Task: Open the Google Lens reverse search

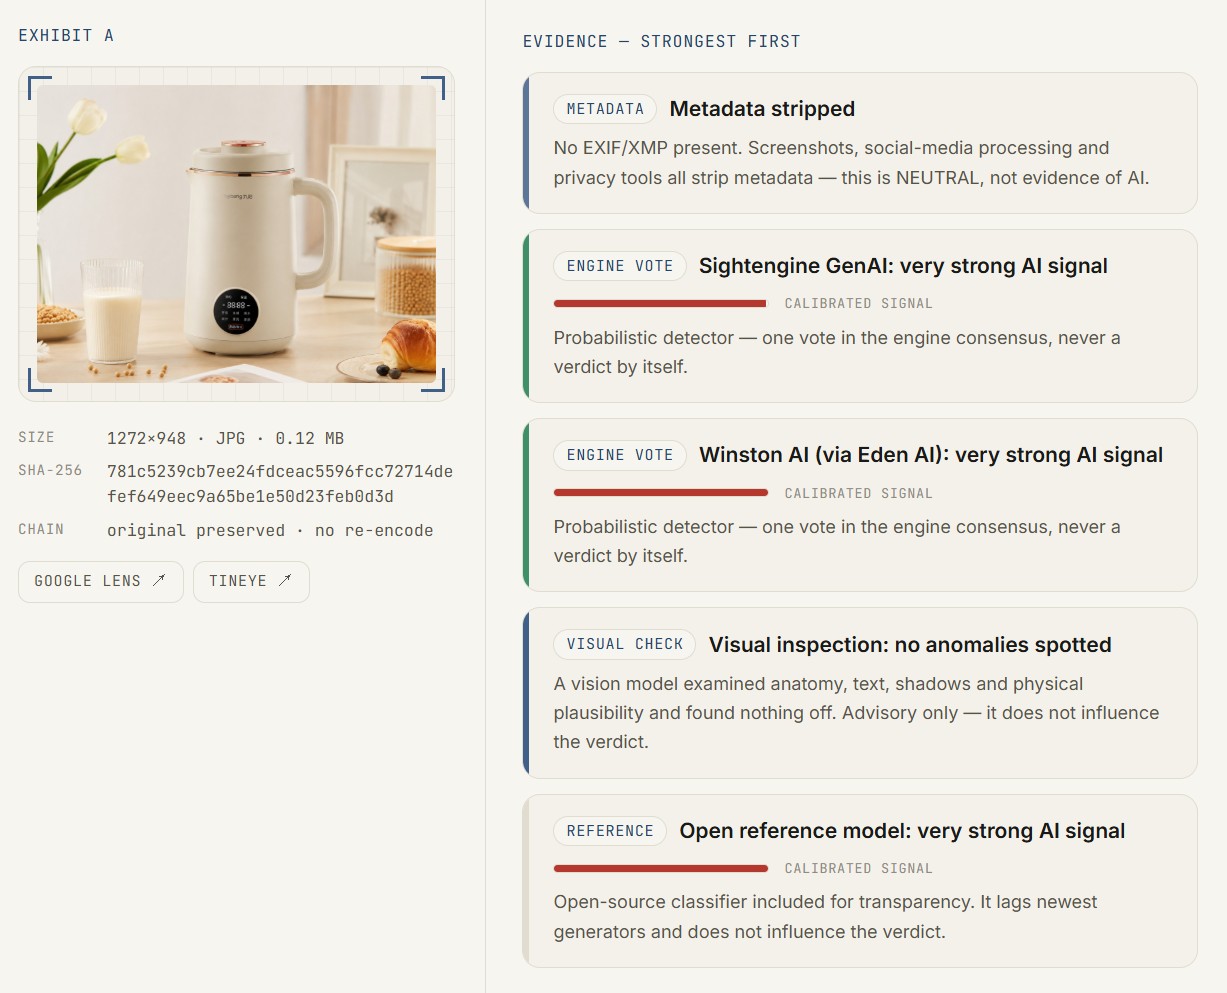Action: (101, 582)
